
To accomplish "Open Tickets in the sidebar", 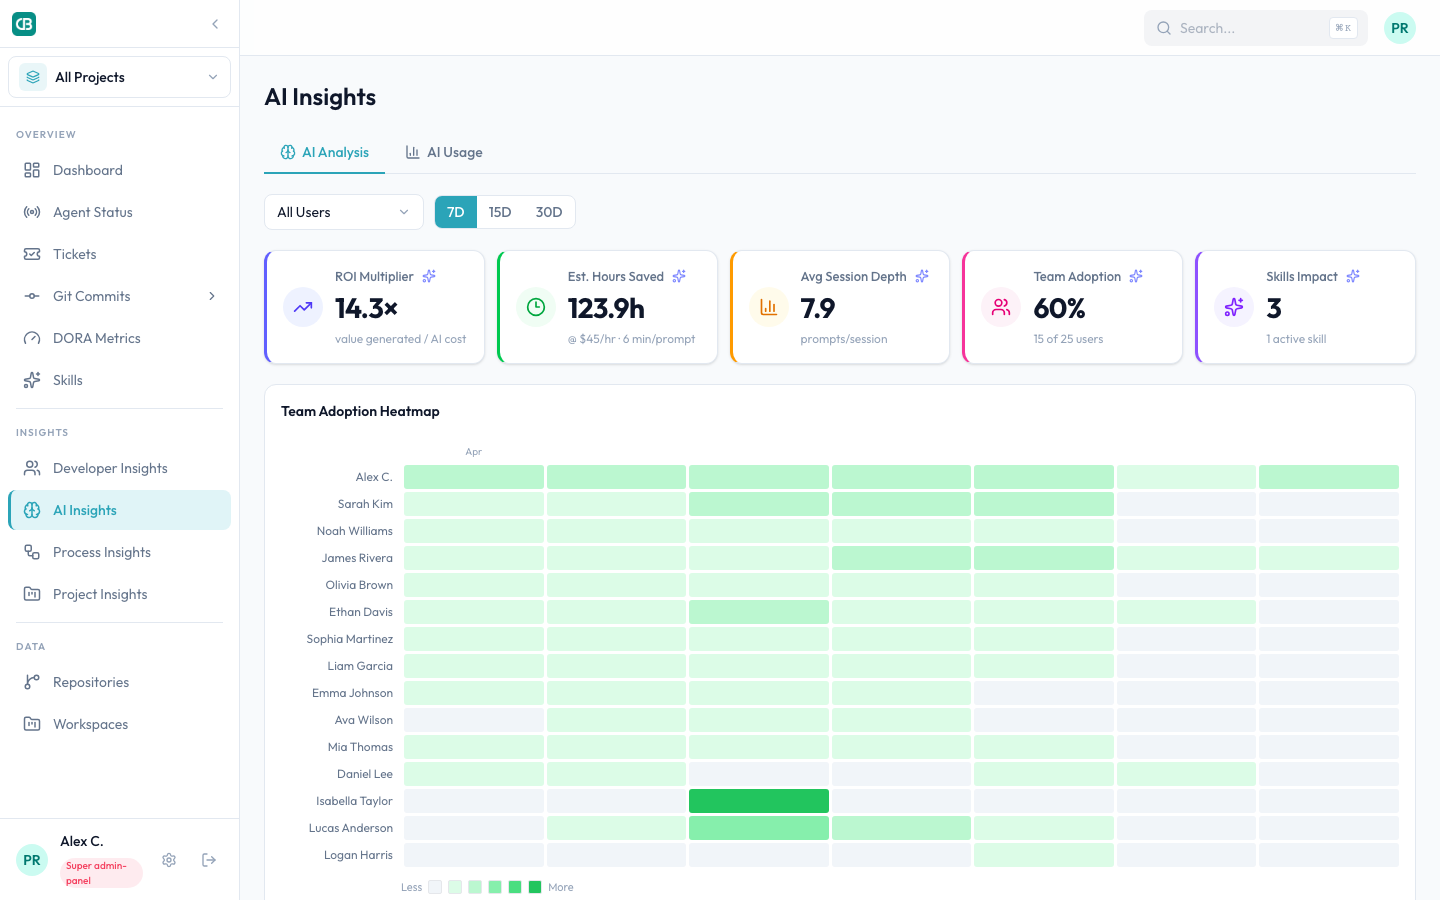I will [x=119, y=254].
